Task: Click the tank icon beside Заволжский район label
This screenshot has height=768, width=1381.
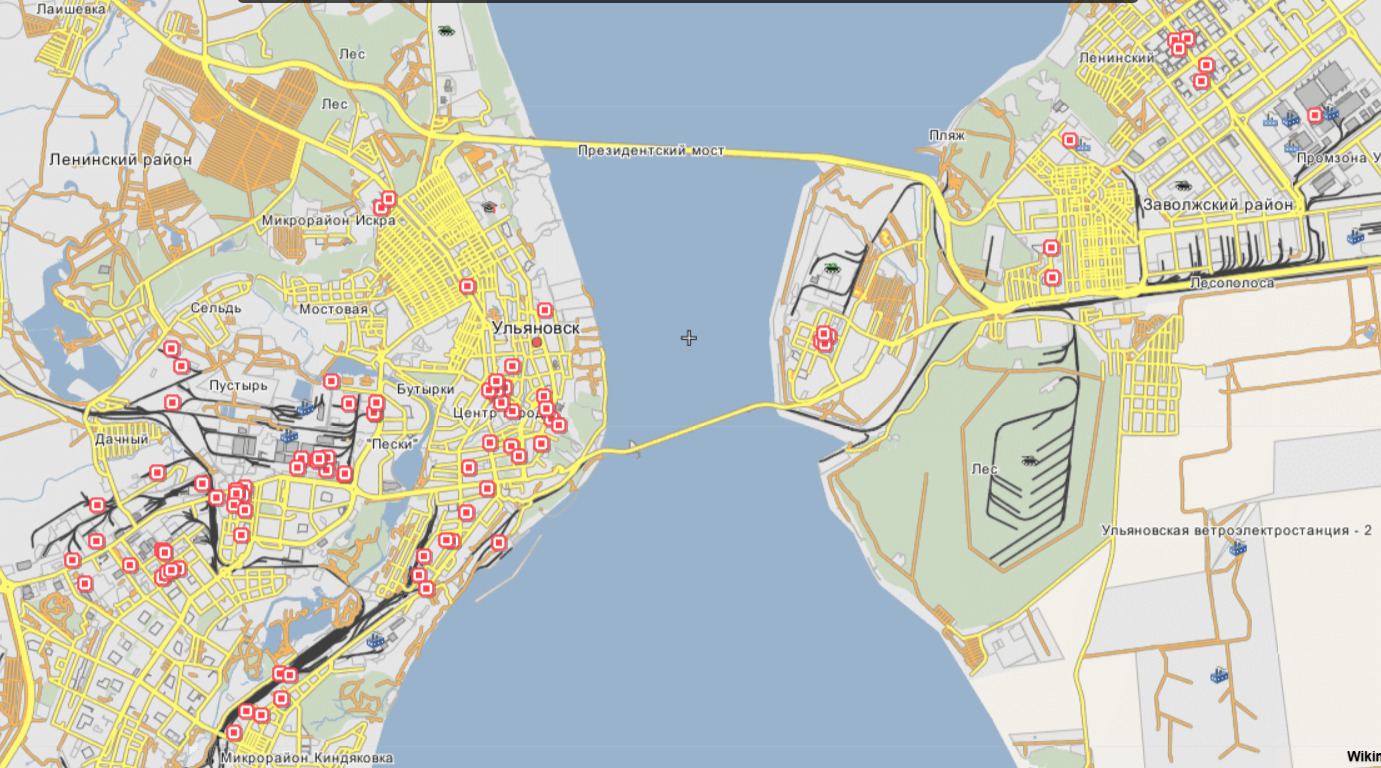Action: 1183,185
